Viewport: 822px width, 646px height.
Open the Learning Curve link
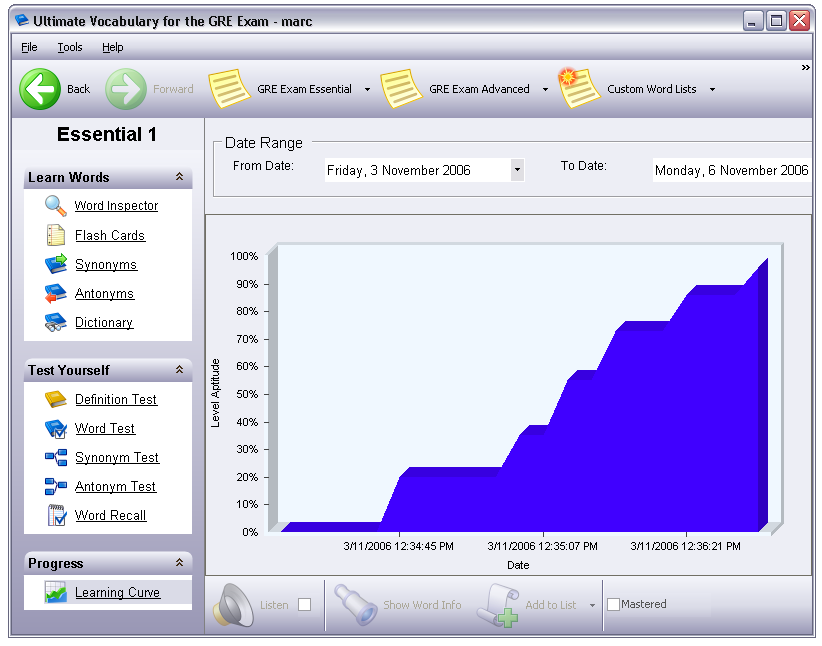click(x=117, y=593)
